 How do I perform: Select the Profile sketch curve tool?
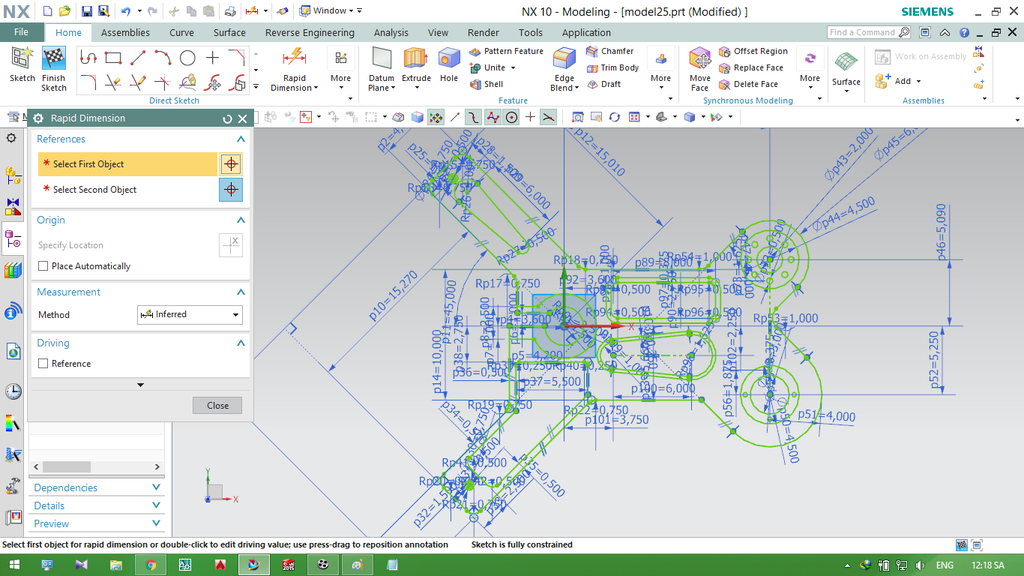pos(88,58)
